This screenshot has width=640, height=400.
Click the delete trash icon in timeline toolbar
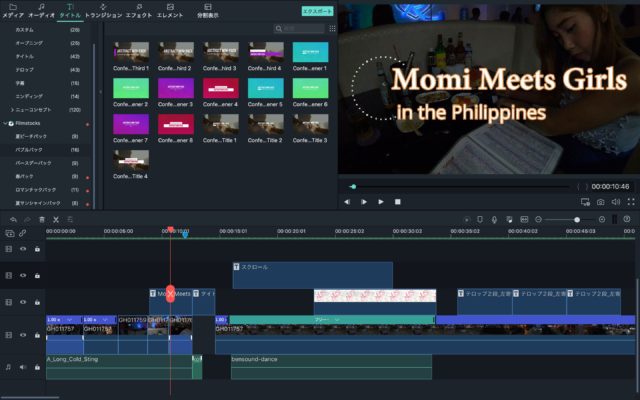41,219
